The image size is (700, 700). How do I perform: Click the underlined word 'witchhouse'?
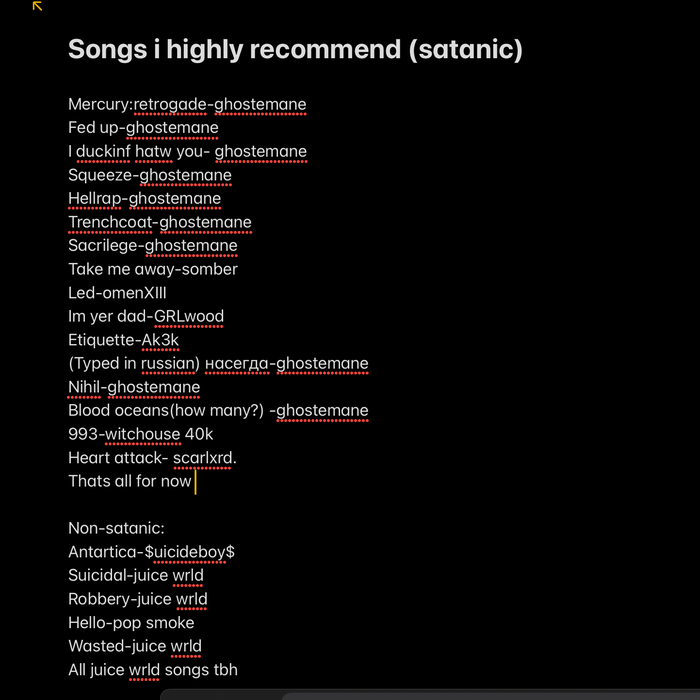[141, 434]
